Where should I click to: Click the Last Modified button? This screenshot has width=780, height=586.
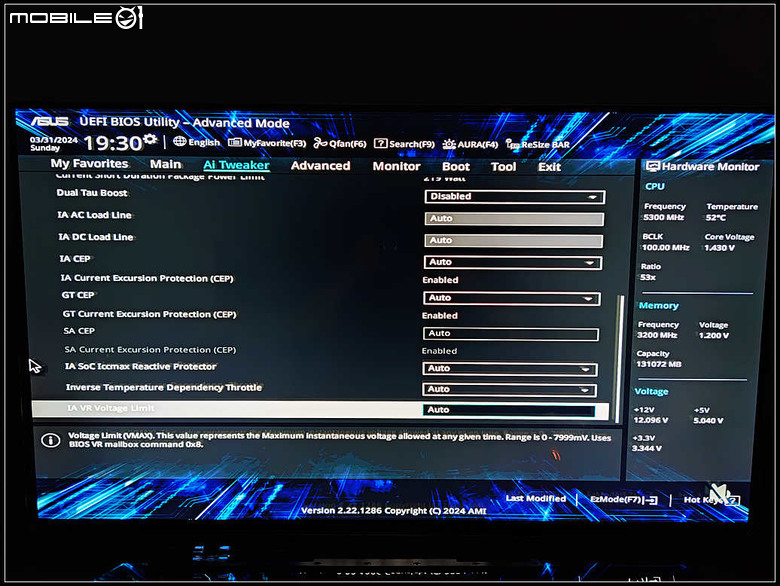coord(536,498)
